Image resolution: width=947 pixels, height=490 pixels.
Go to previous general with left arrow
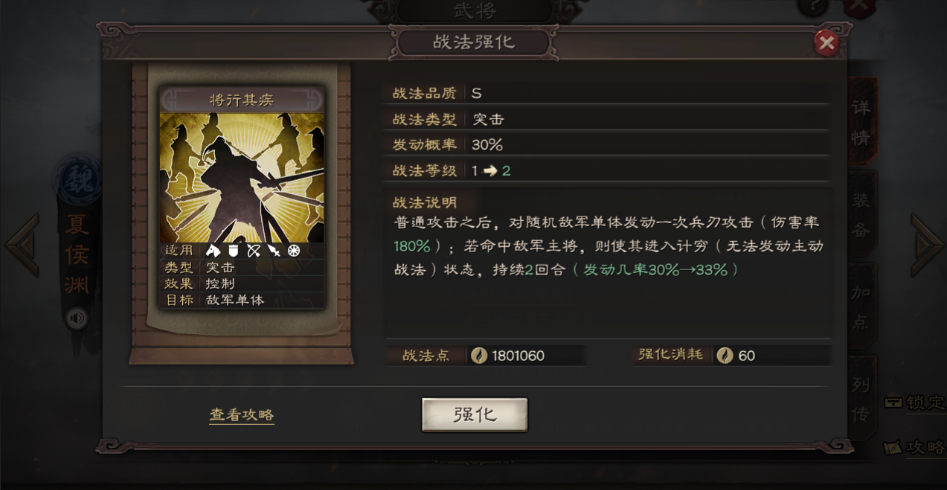click(x=22, y=245)
